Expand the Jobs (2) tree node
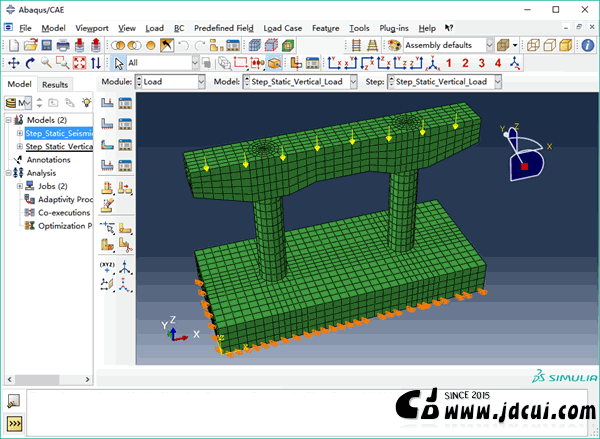Screen dimensions: 600x439 tap(20, 186)
